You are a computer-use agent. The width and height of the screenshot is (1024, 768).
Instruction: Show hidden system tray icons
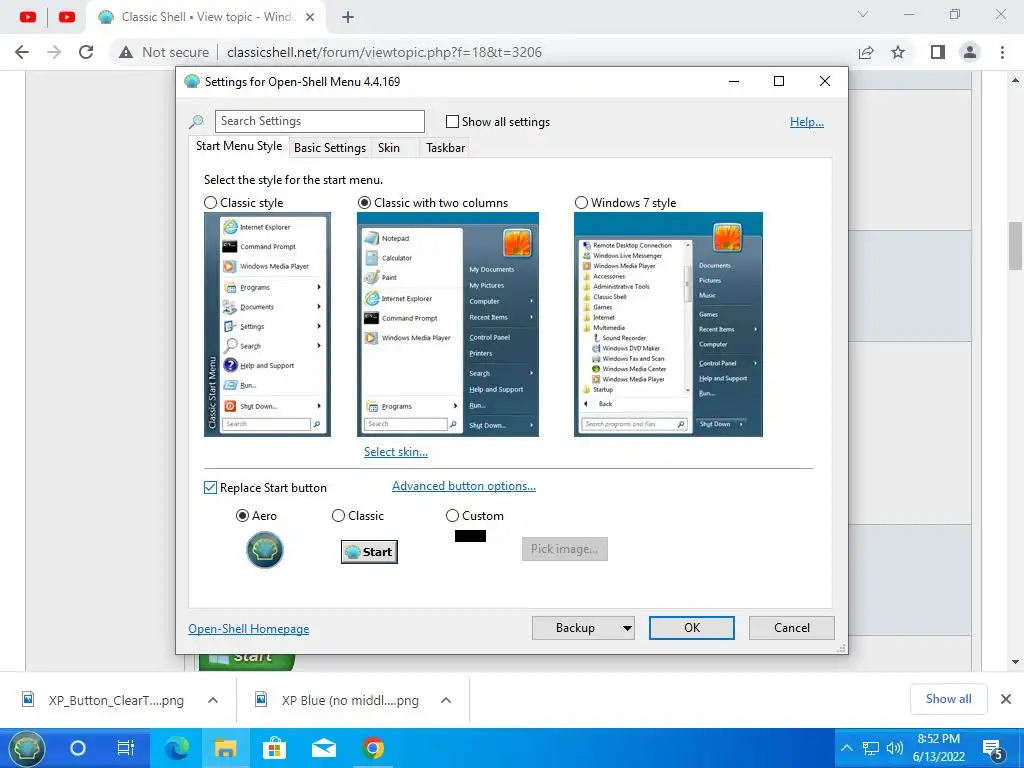(x=846, y=748)
